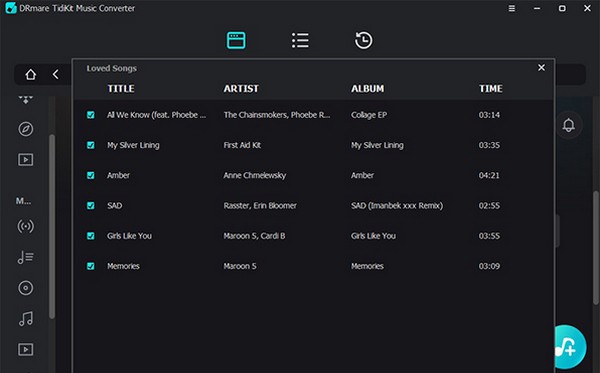Screen dimensions: 600x373
Task: Select artist 'Rasster, Erin Bloomer'
Action: coord(260,205)
